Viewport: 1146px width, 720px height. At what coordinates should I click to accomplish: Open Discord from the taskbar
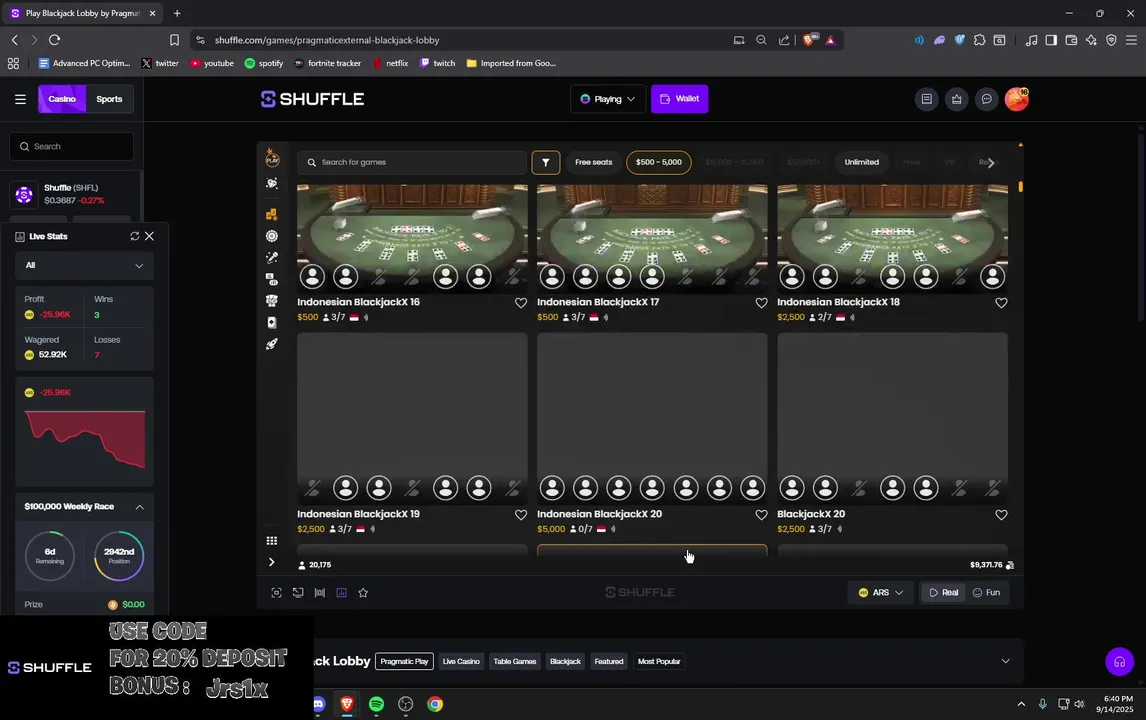(319, 704)
